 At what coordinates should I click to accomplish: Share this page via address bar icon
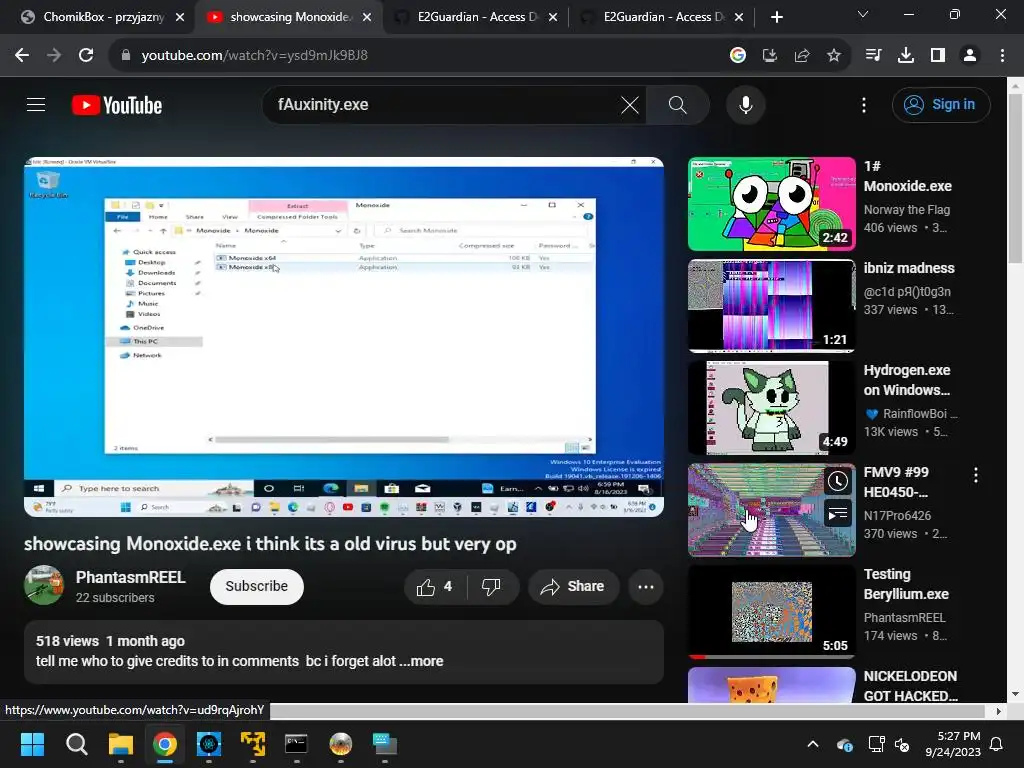click(802, 56)
